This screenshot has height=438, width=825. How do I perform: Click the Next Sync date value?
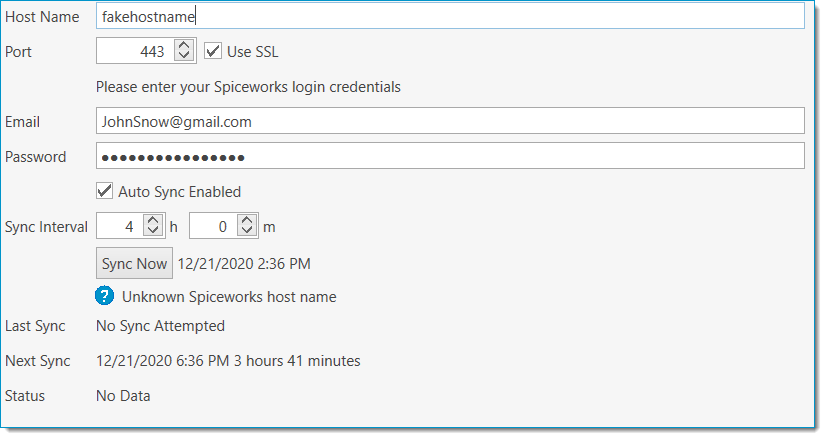coord(163,361)
